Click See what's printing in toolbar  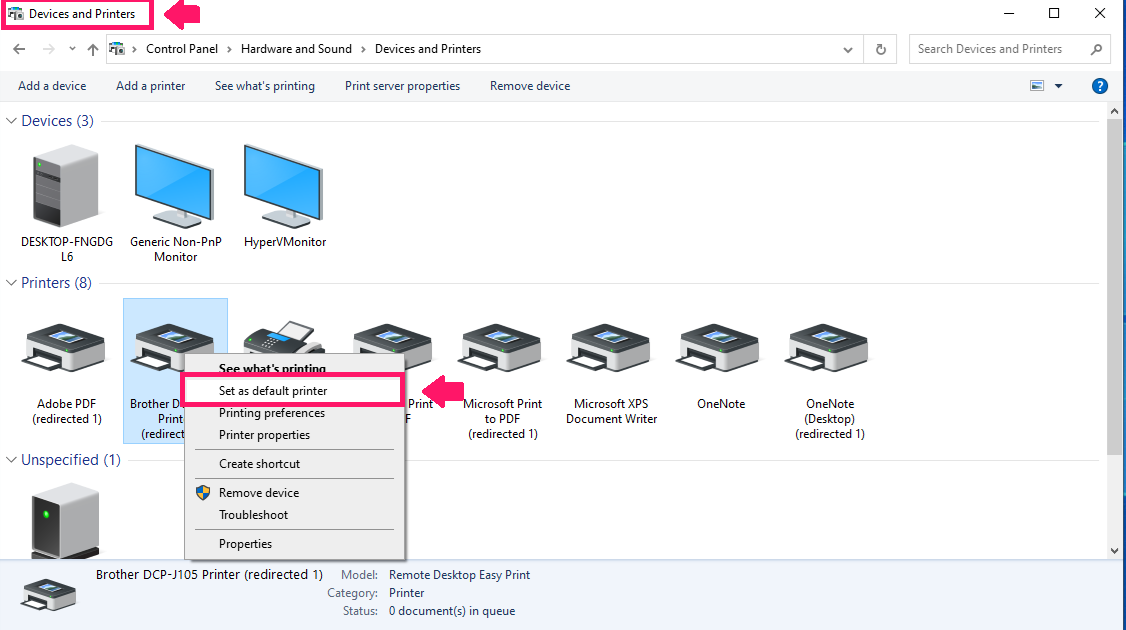264,86
